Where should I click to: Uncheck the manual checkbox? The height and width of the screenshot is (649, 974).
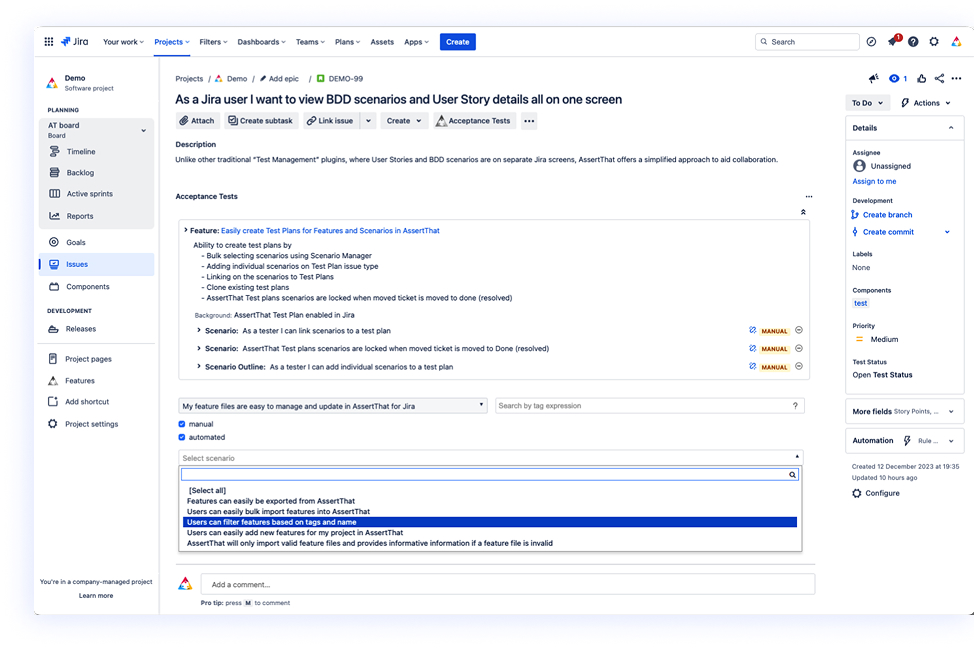(182, 424)
